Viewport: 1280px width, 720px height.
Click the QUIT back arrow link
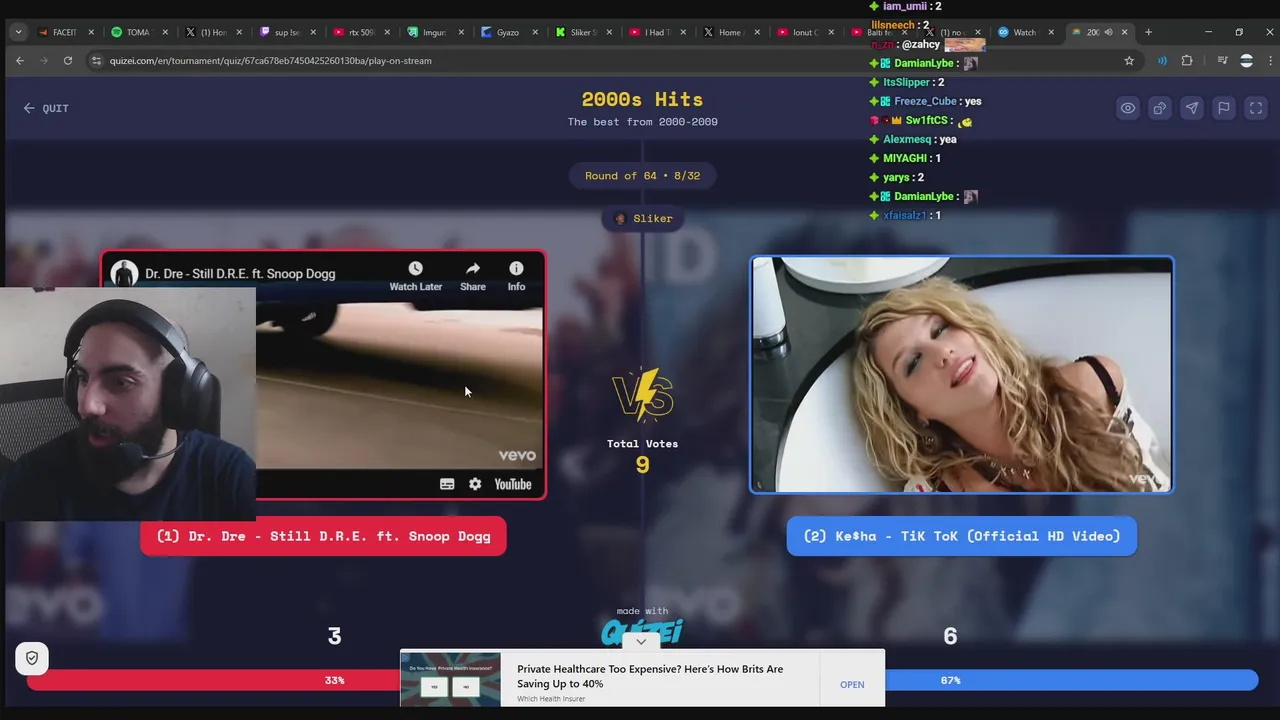(46, 108)
